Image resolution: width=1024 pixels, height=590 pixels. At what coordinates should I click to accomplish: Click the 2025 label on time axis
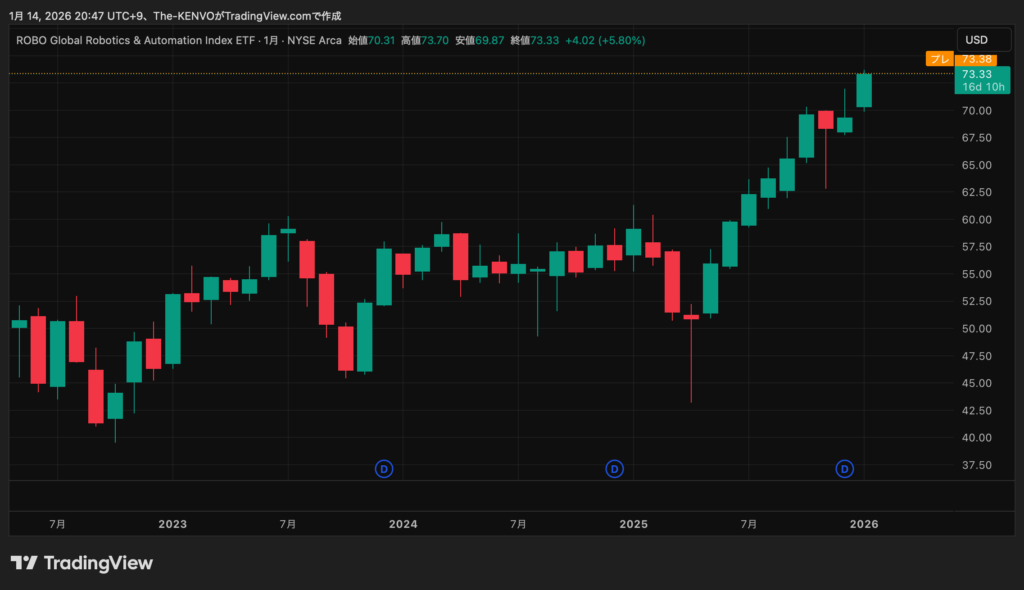[633, 524]
